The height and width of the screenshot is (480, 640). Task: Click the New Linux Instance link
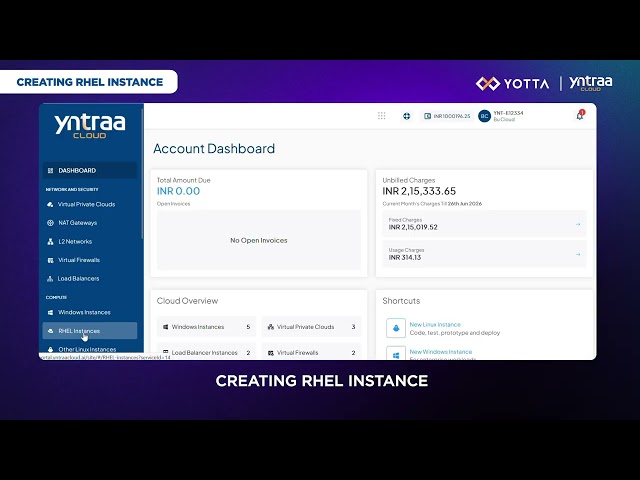tap(435, 324)
